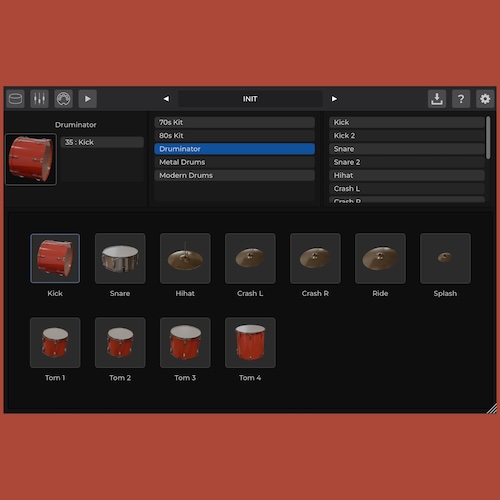Choose Snare 2 in the pieces list
The width and height of the screenshot is (500, 500).
407,162
